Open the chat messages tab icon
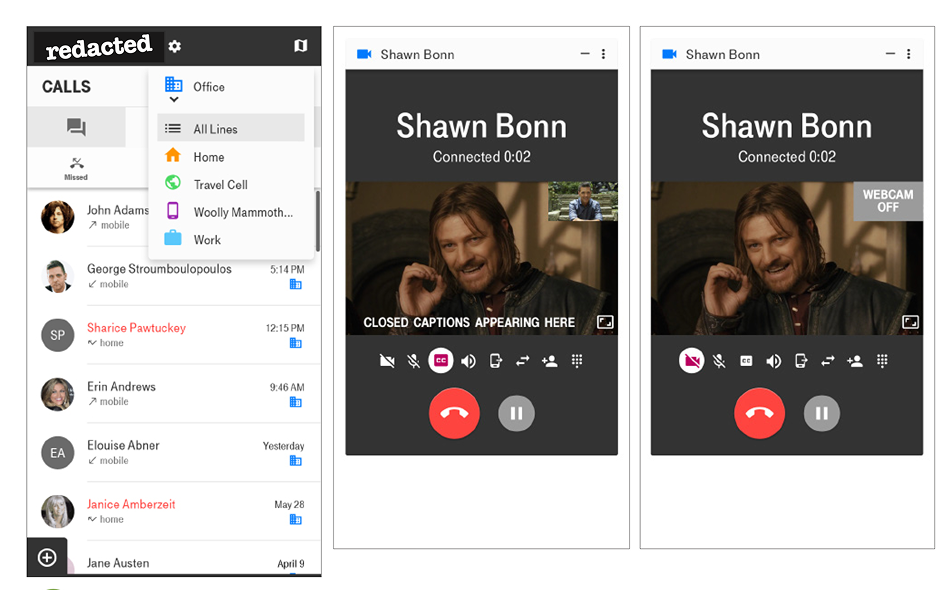 point(76,127)
